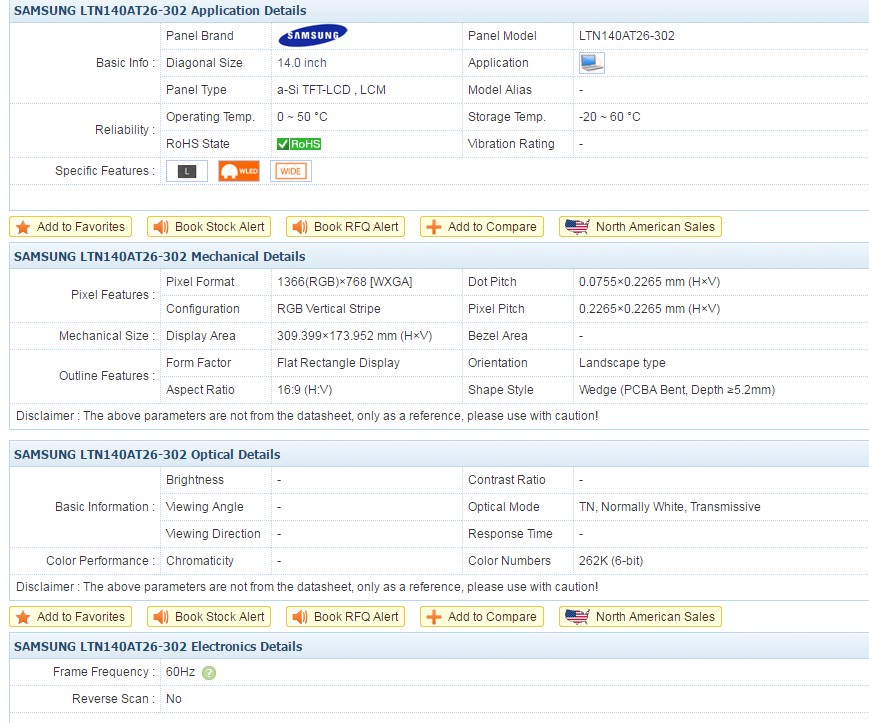This screenshot has height=723, width=869.
Task: Click 'RGB Vertical Stripe' configuration value
Action: tap(329, 309)
